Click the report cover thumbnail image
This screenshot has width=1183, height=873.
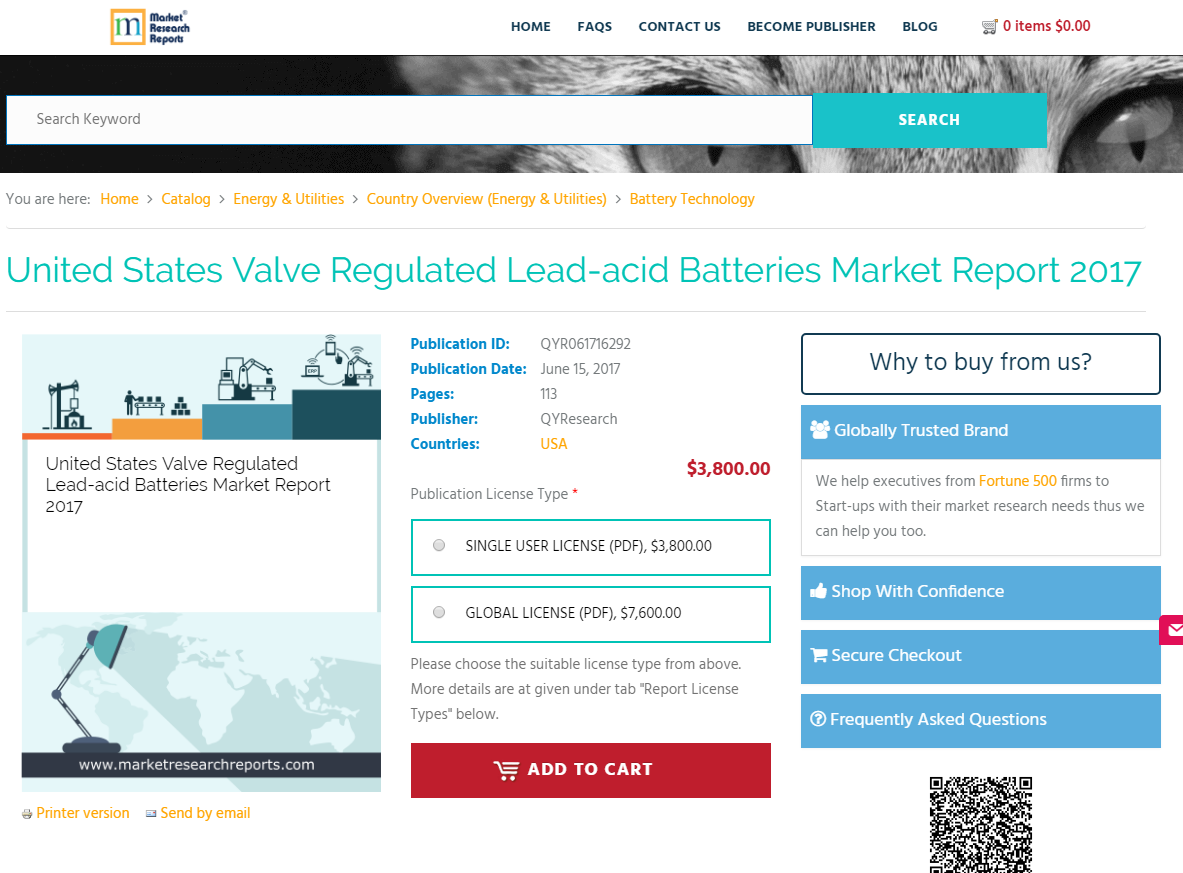(x=201, y=563)
